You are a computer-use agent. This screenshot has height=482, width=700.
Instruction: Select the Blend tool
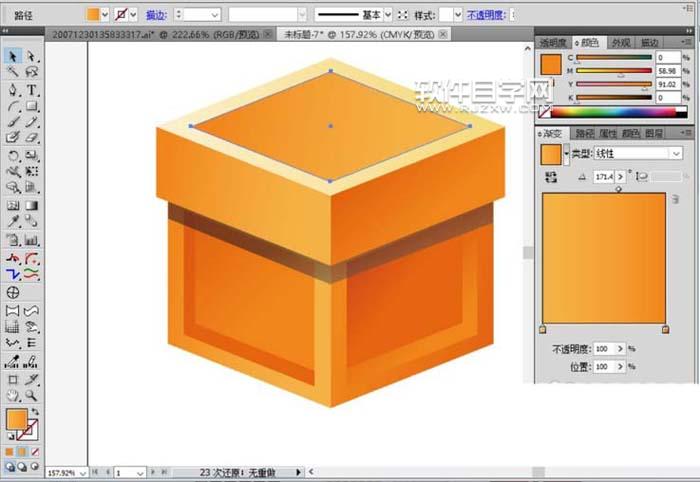(31, 221)
